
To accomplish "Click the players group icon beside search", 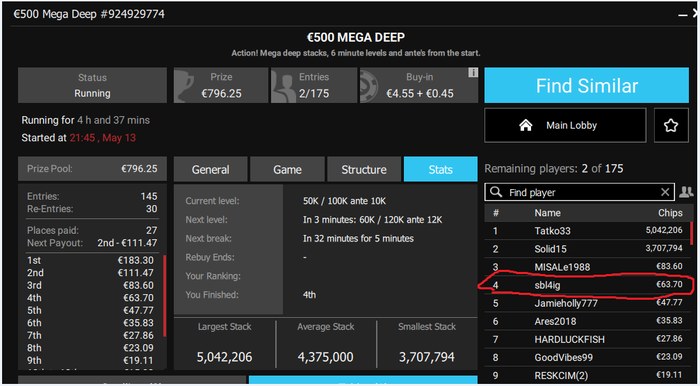I will point(686,192).
